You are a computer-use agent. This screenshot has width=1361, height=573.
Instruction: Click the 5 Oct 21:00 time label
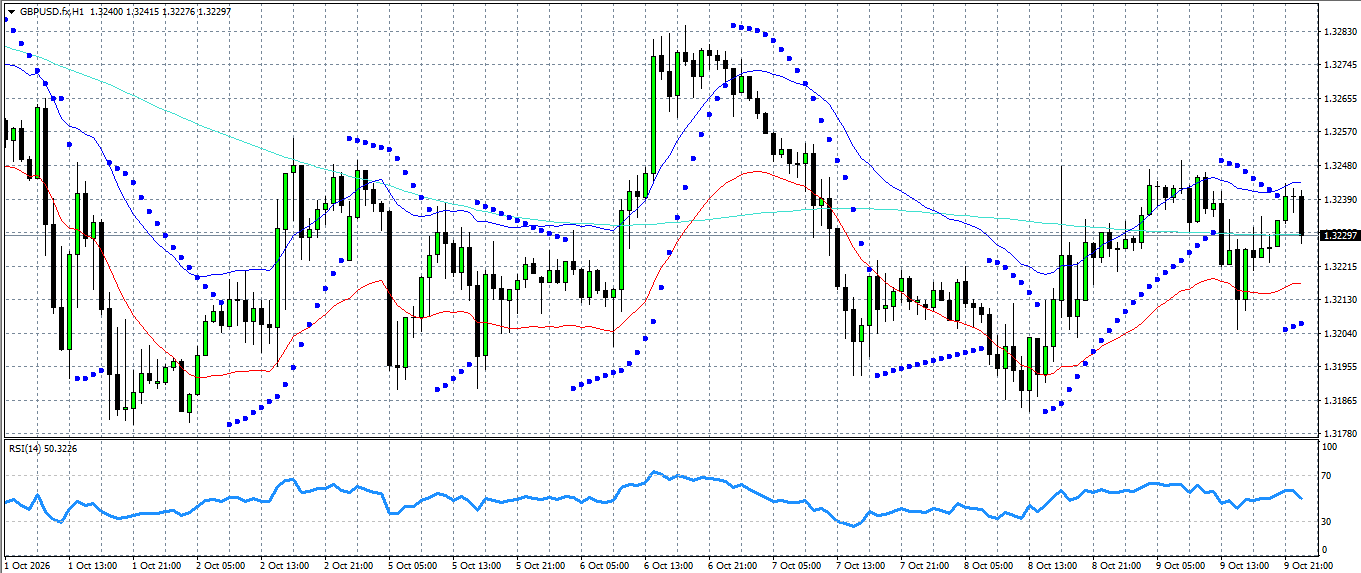[540, 565]
